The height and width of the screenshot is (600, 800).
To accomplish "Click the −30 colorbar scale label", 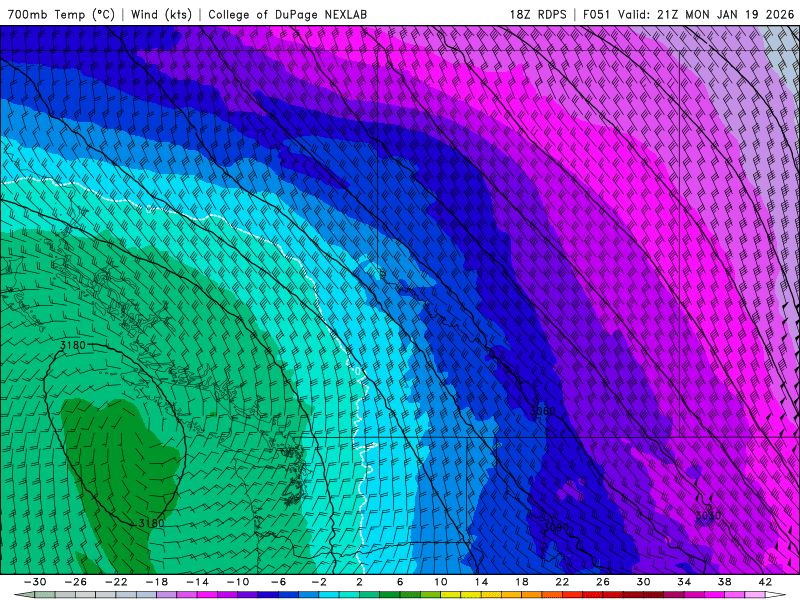I will [x=35, y=582].
